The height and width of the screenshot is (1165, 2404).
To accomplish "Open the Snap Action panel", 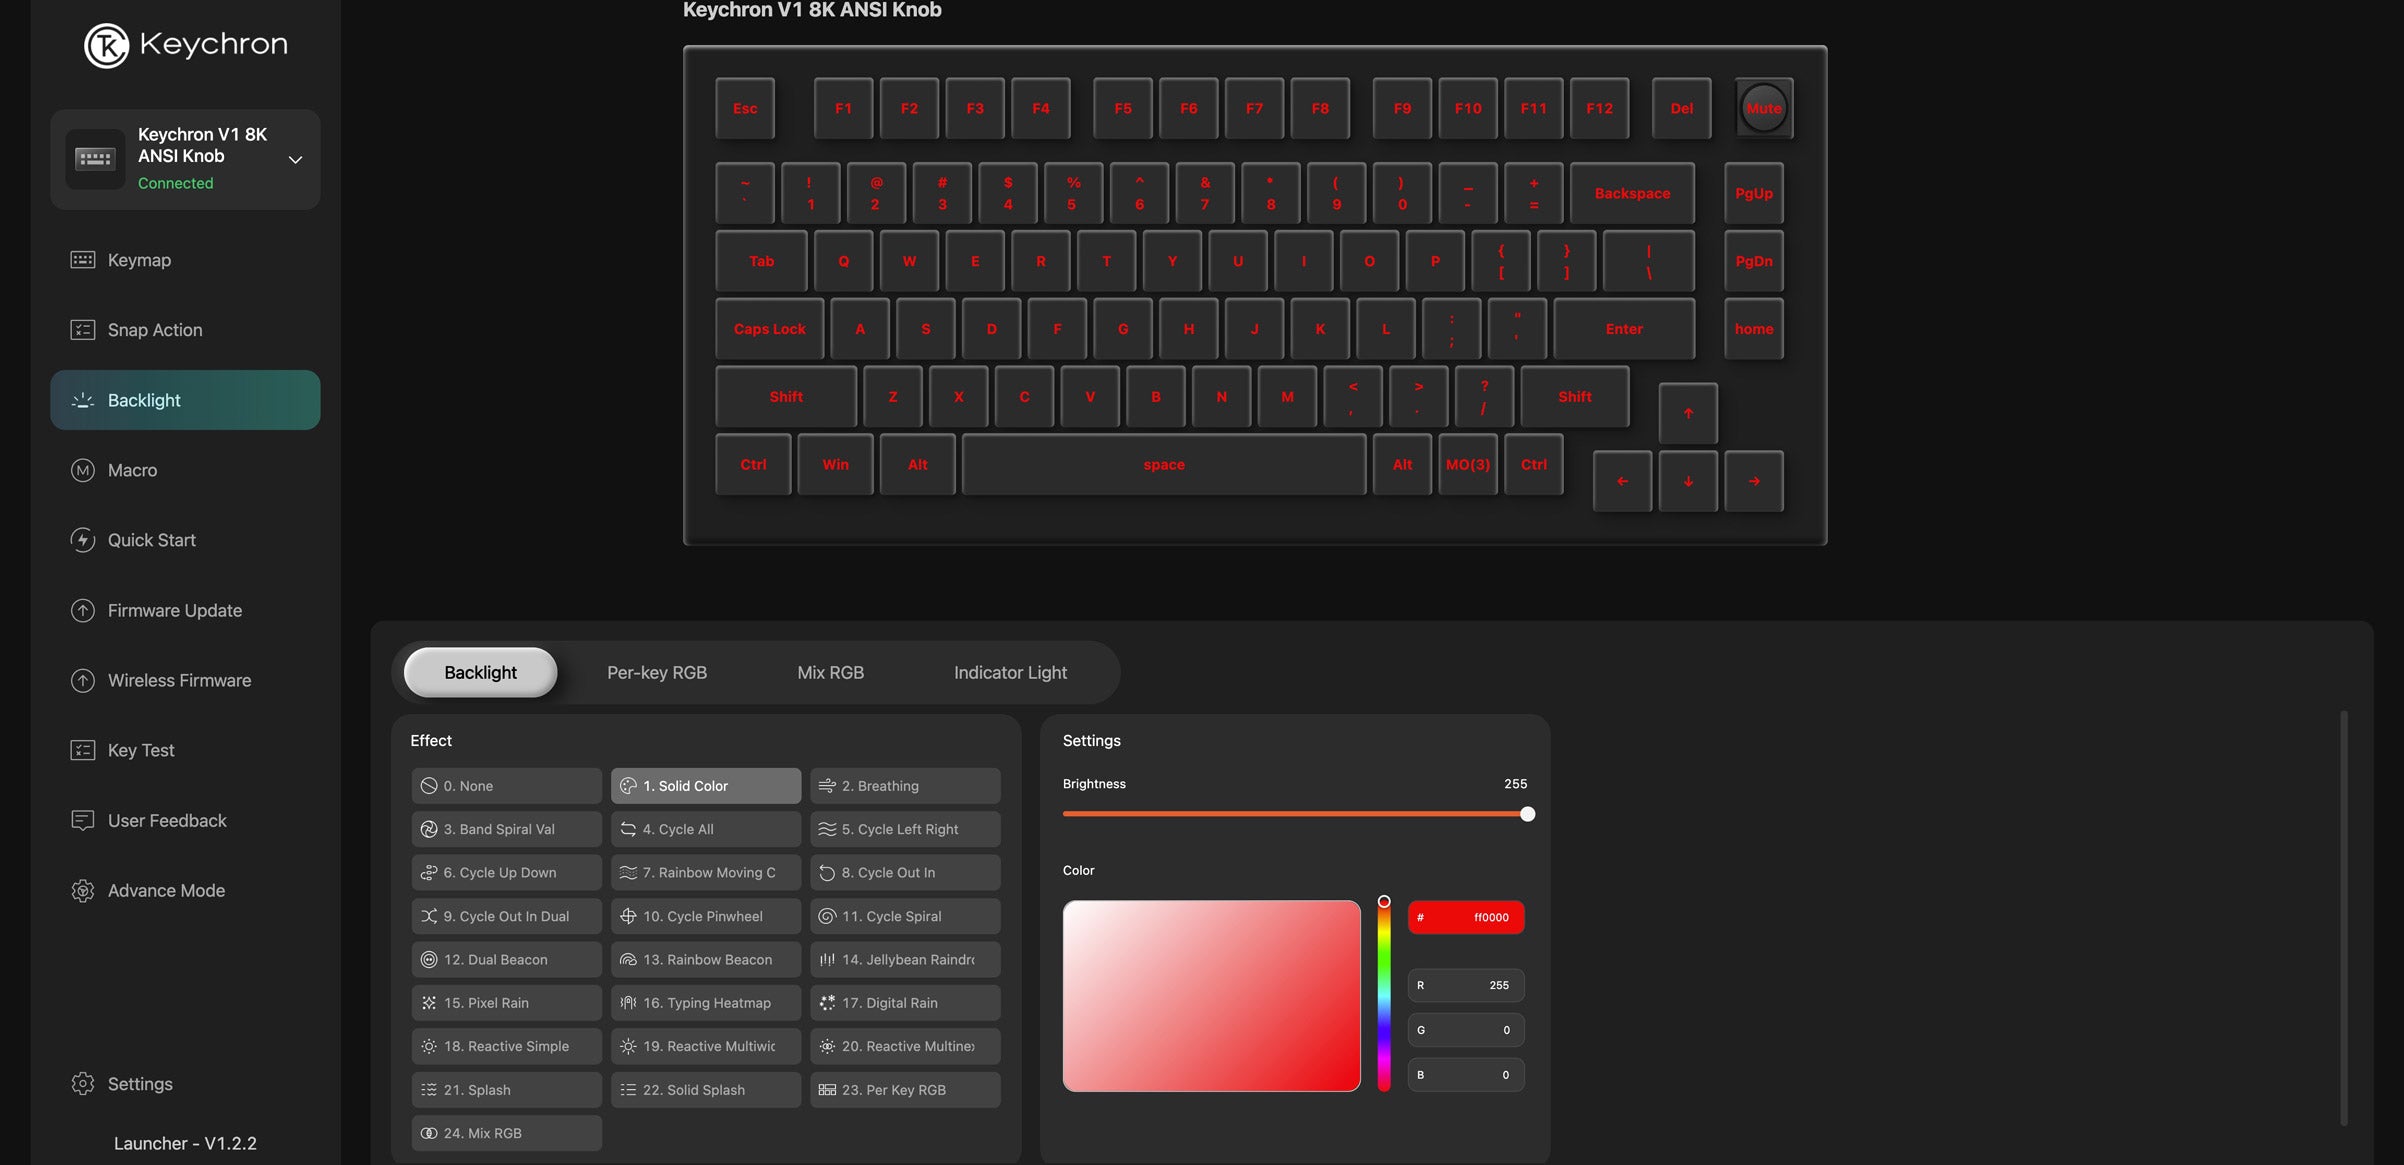I will pos(154,329).
